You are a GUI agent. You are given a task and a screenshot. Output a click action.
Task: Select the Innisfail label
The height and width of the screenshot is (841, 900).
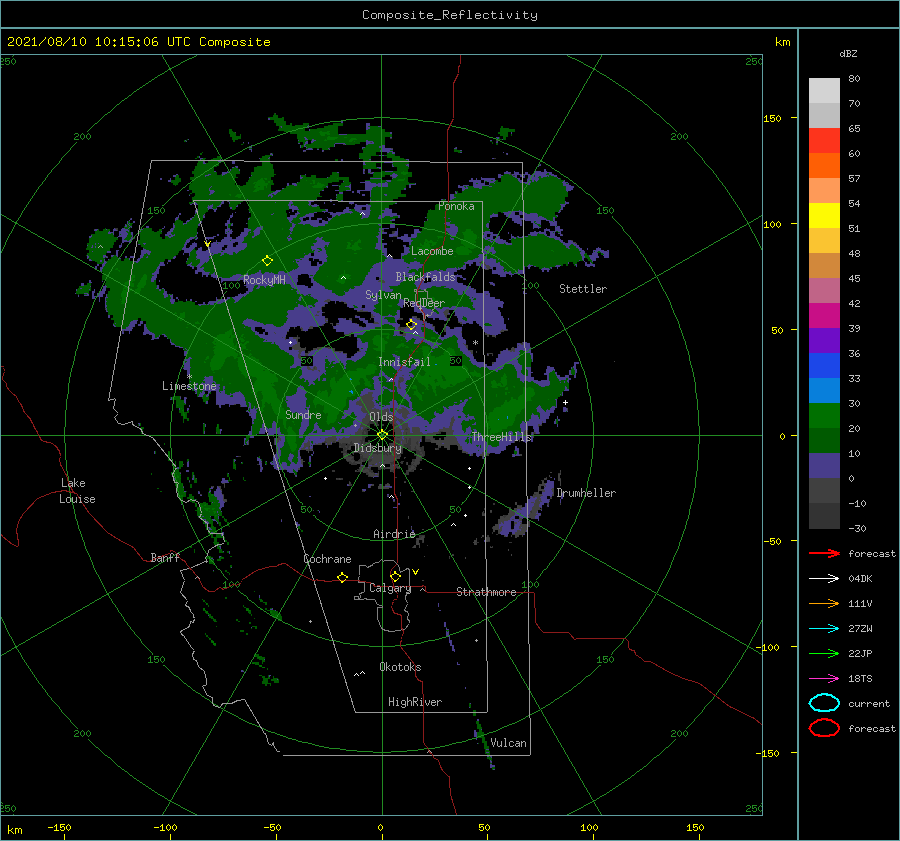[404, 362]
